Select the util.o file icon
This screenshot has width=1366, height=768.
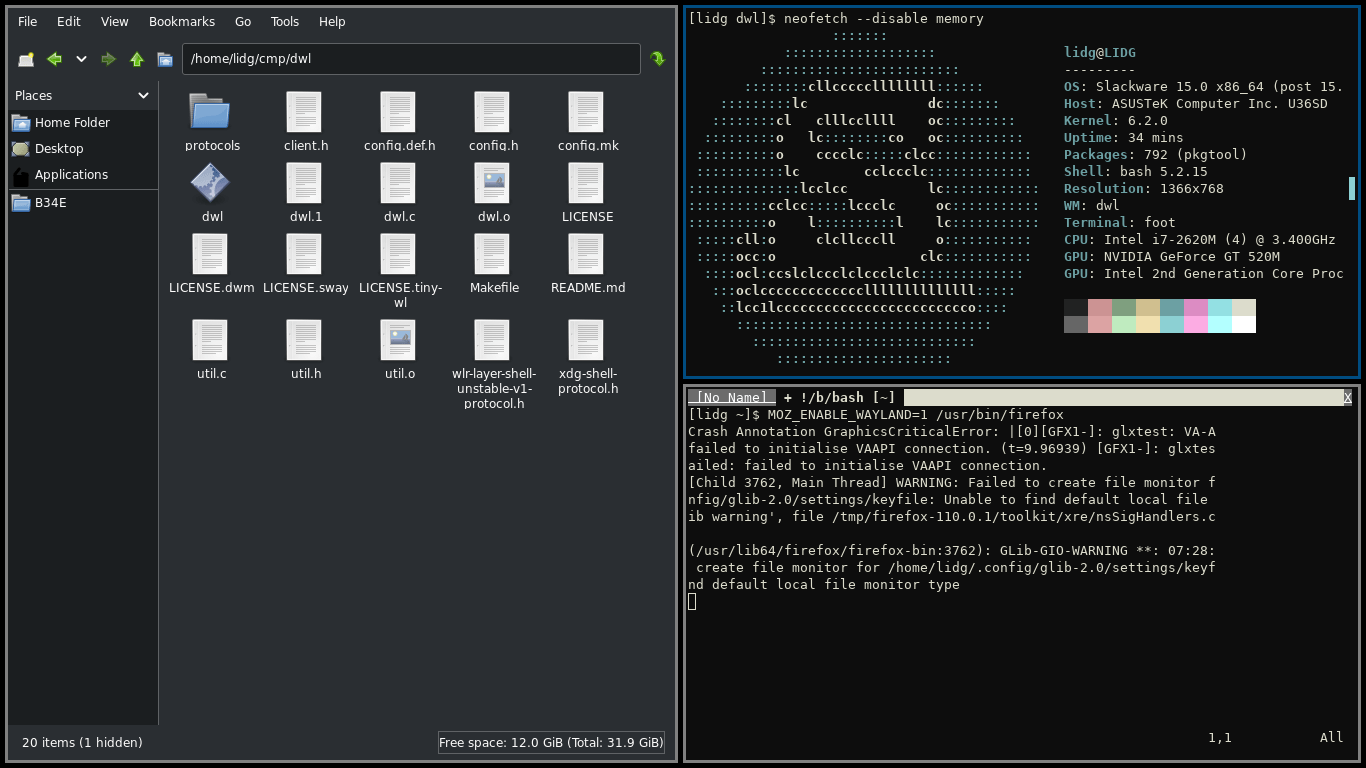(x=398, y=340)
